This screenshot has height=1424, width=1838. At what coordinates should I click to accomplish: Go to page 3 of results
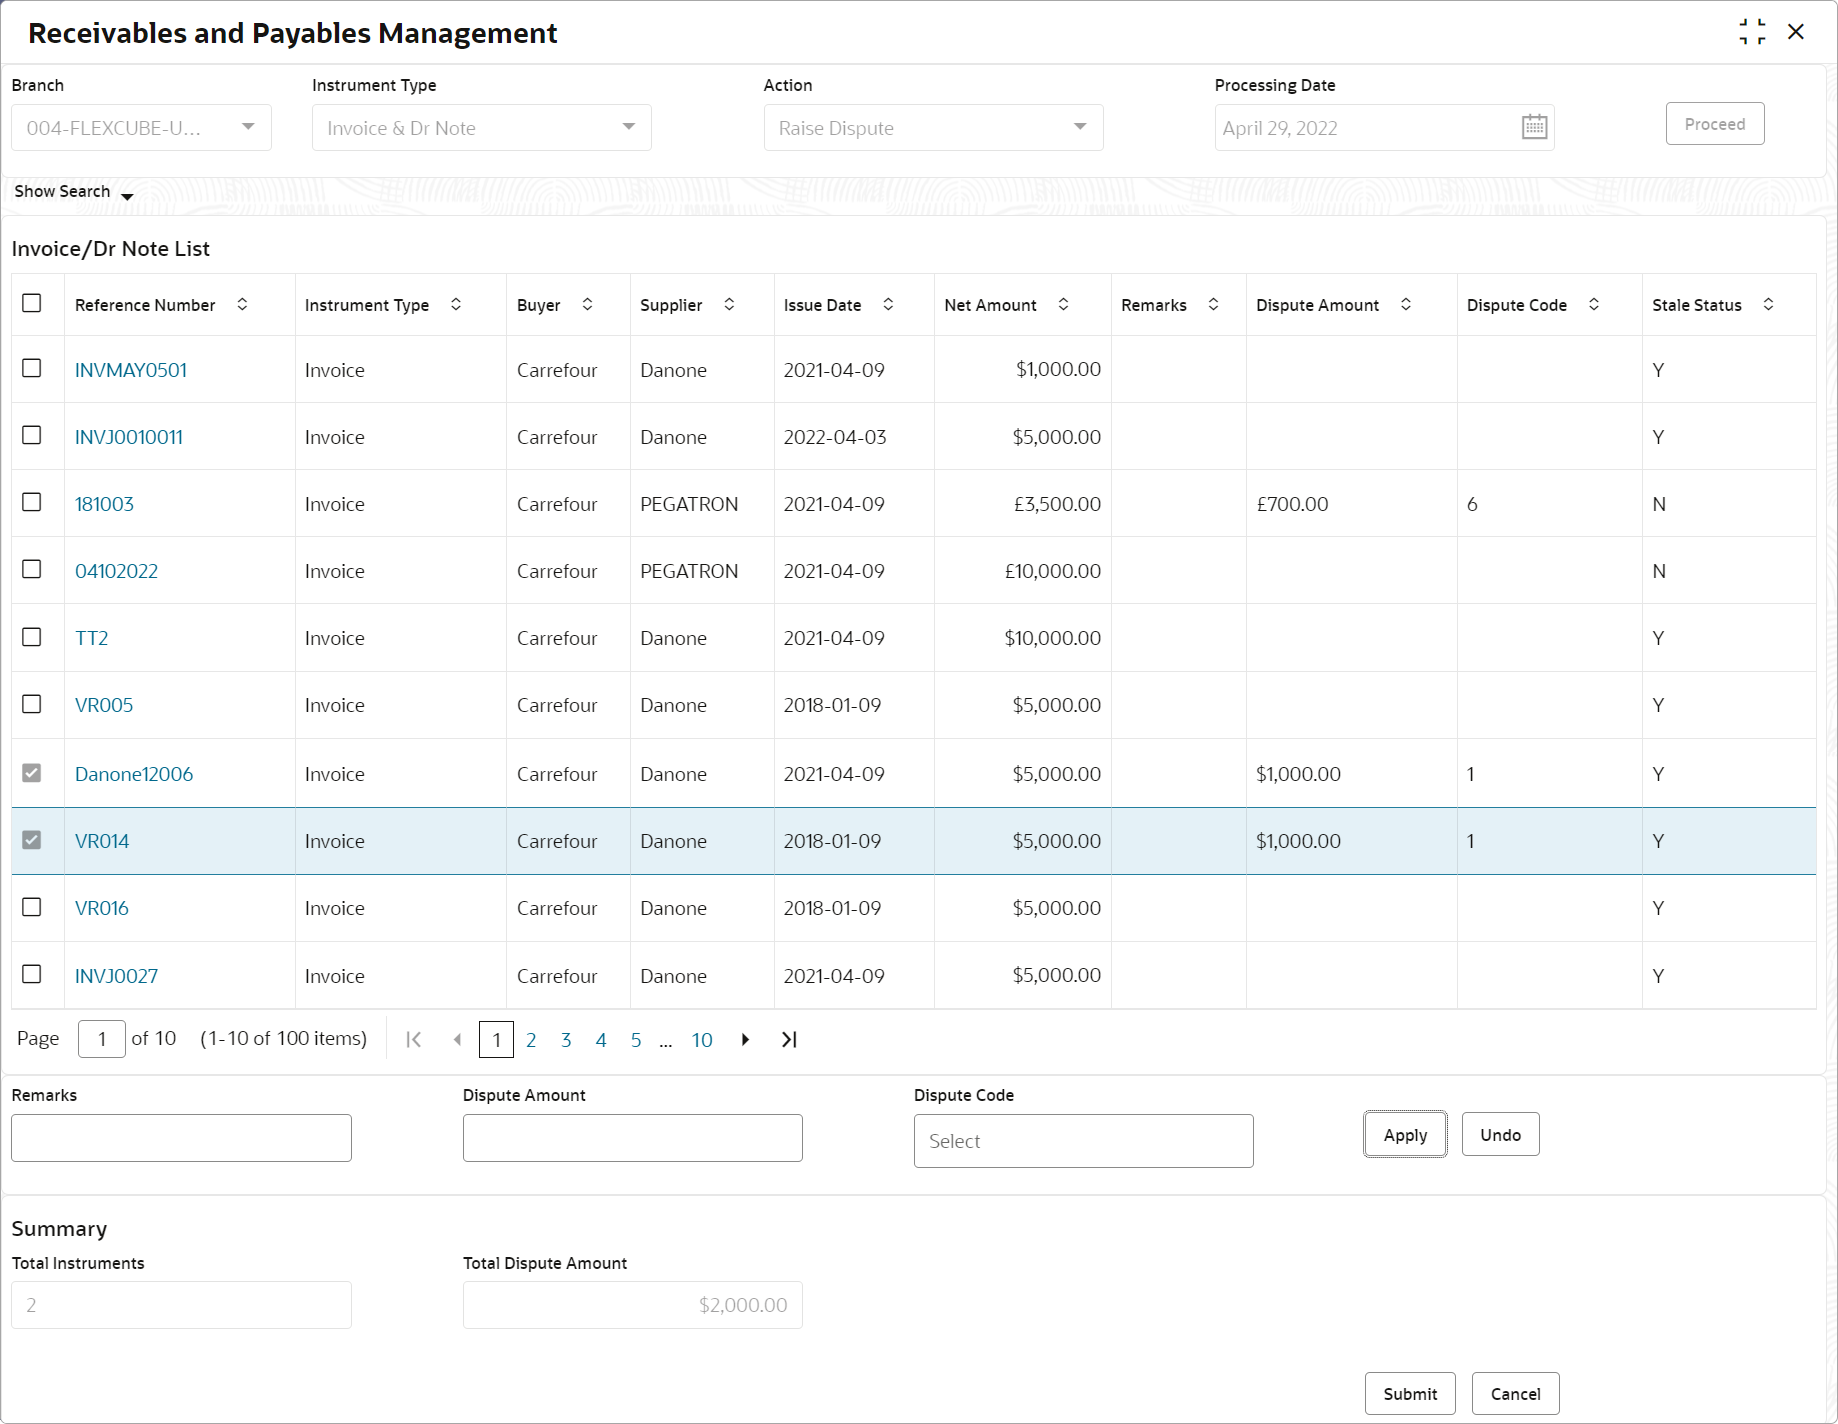pyautogui.click(x=566, y=1040)
